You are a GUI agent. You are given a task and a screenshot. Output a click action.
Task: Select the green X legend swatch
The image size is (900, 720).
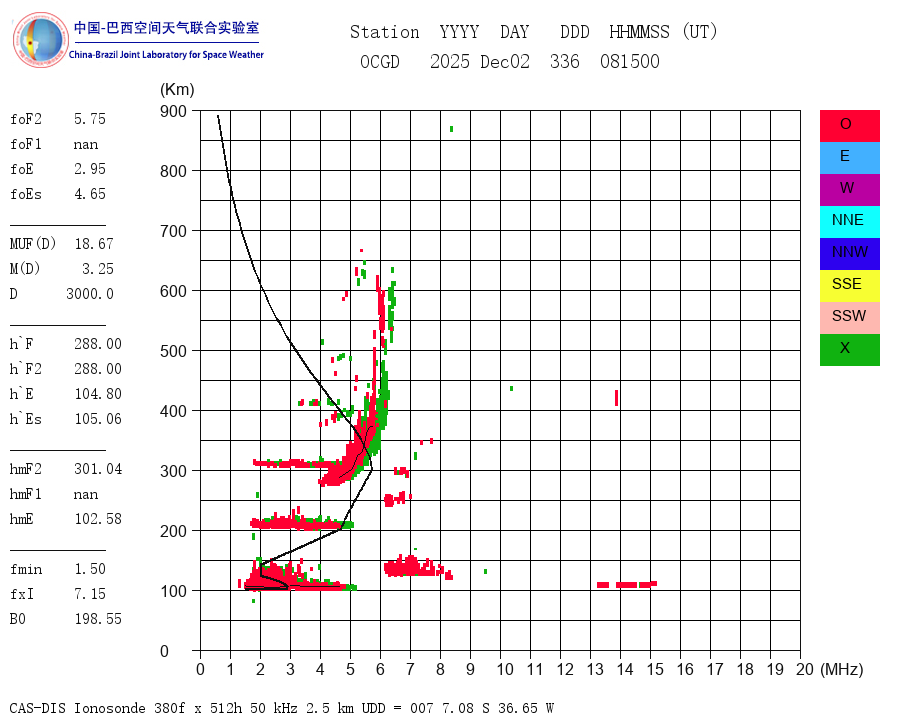[849, 350]
